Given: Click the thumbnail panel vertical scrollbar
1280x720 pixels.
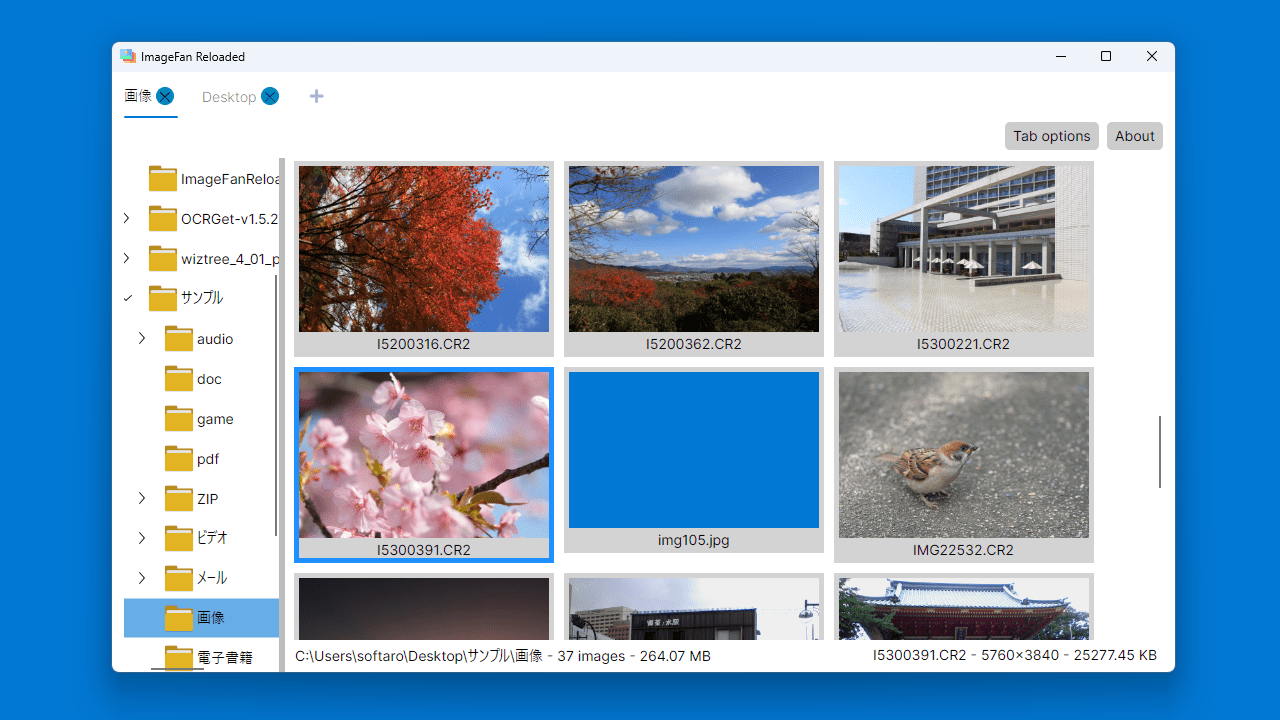Looking at the screenshot, I should click(x=1160, y=452).
